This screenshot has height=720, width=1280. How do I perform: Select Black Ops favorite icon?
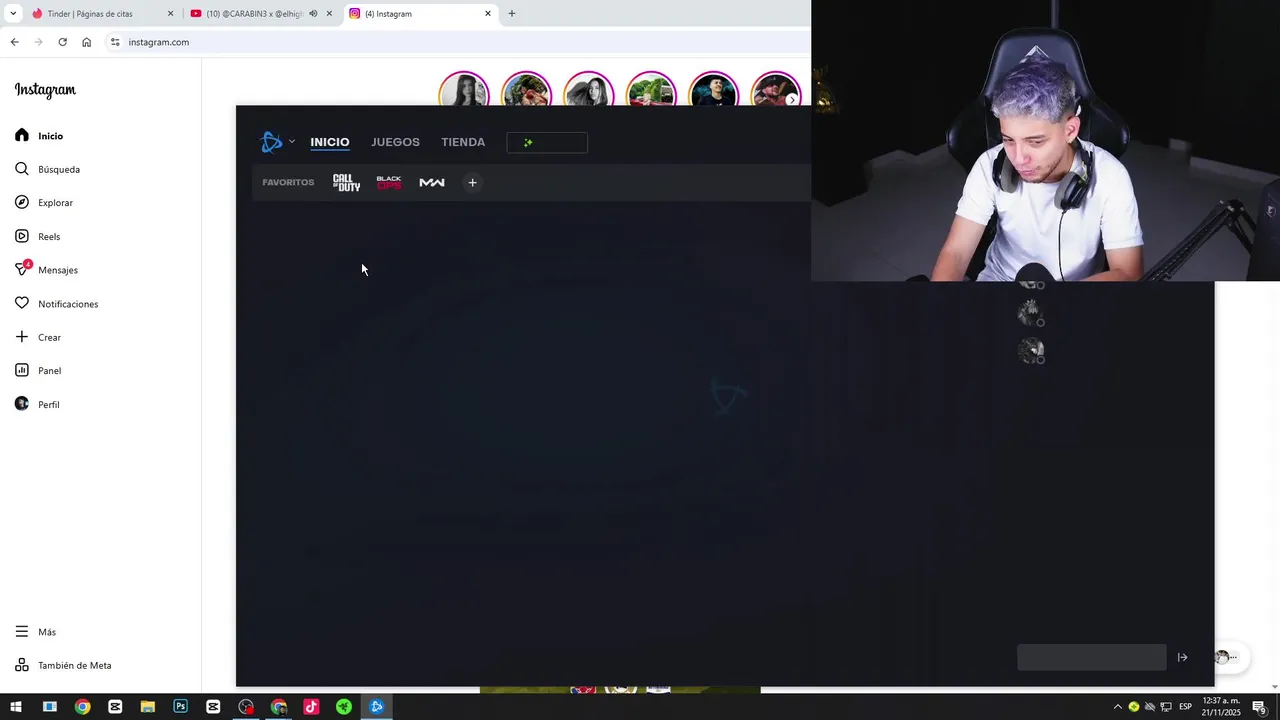point(389,182)
